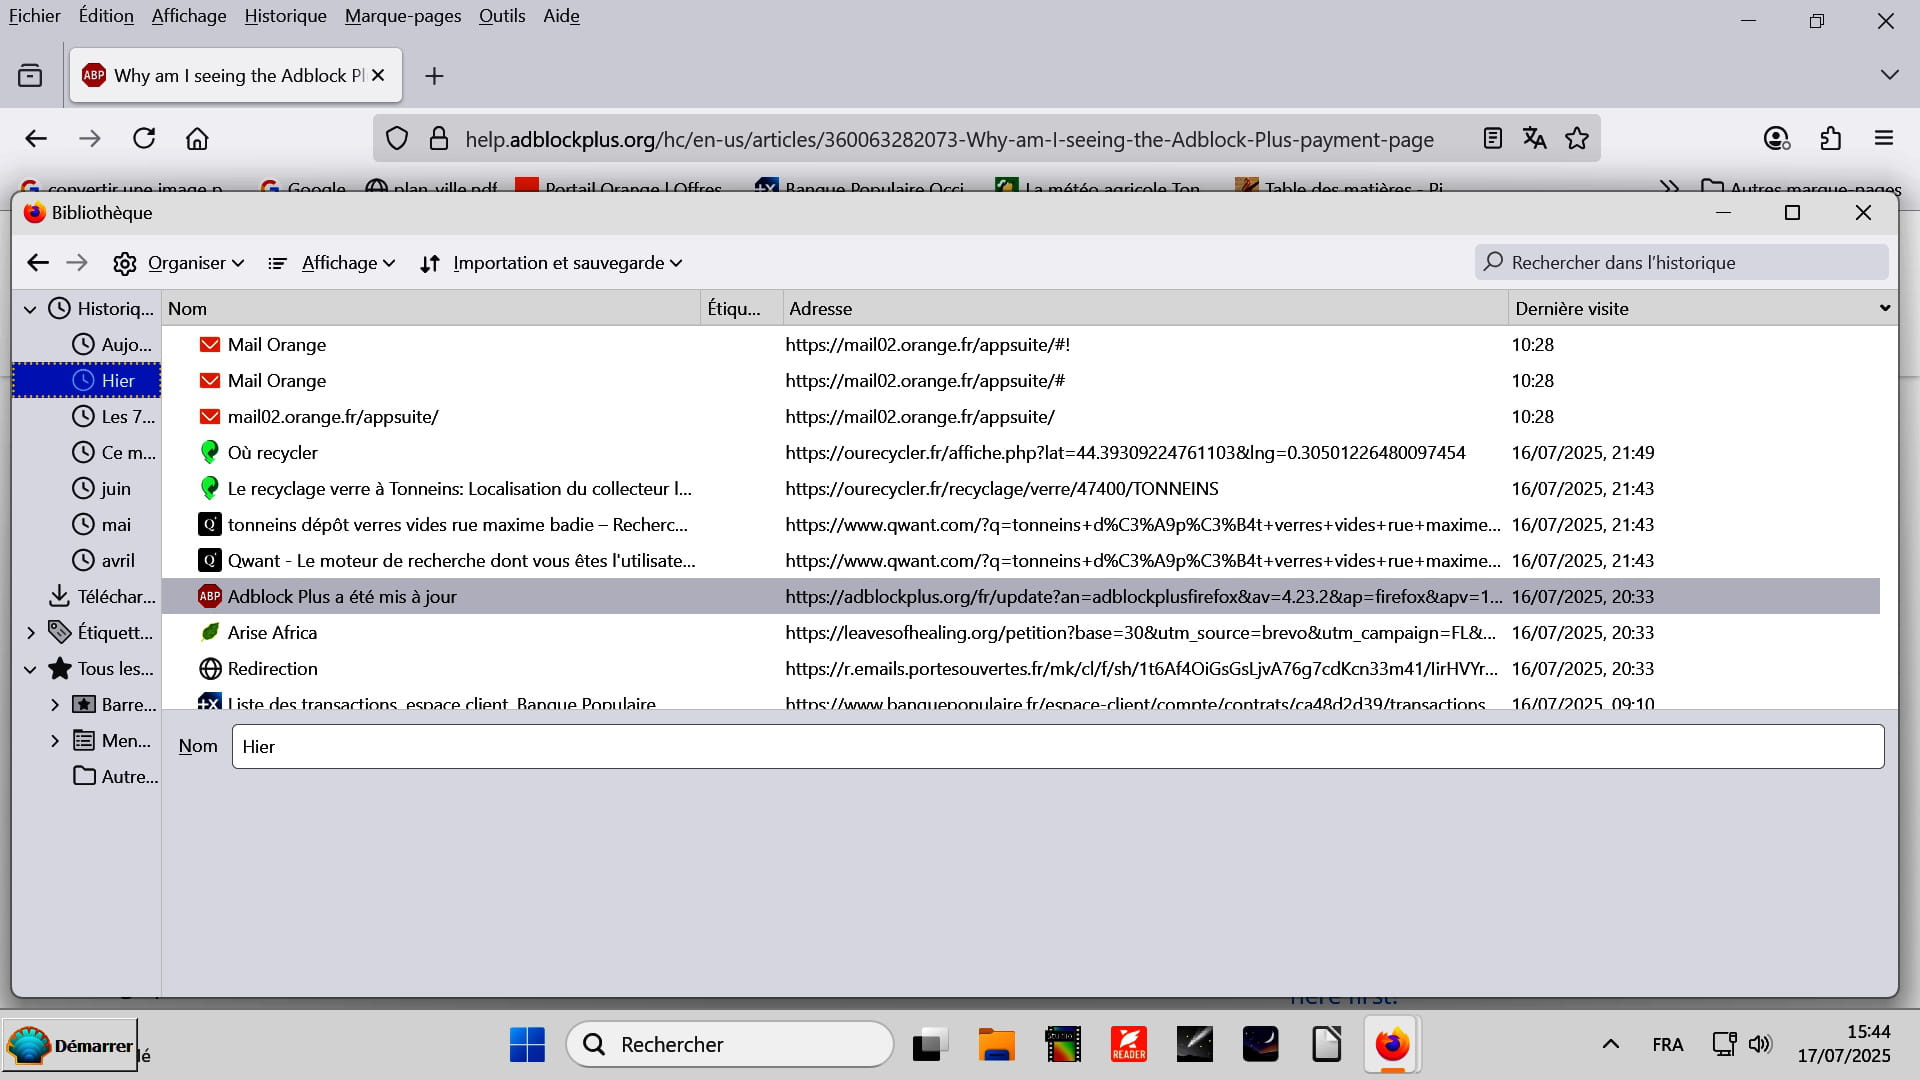Maximize the Bibliothèque window
The image size is (1920, 1080).
pos(1792,213)
